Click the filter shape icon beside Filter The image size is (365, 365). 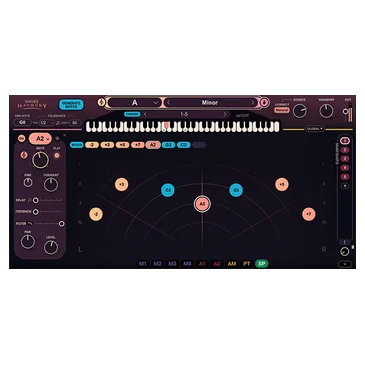[x=30, y=223]
